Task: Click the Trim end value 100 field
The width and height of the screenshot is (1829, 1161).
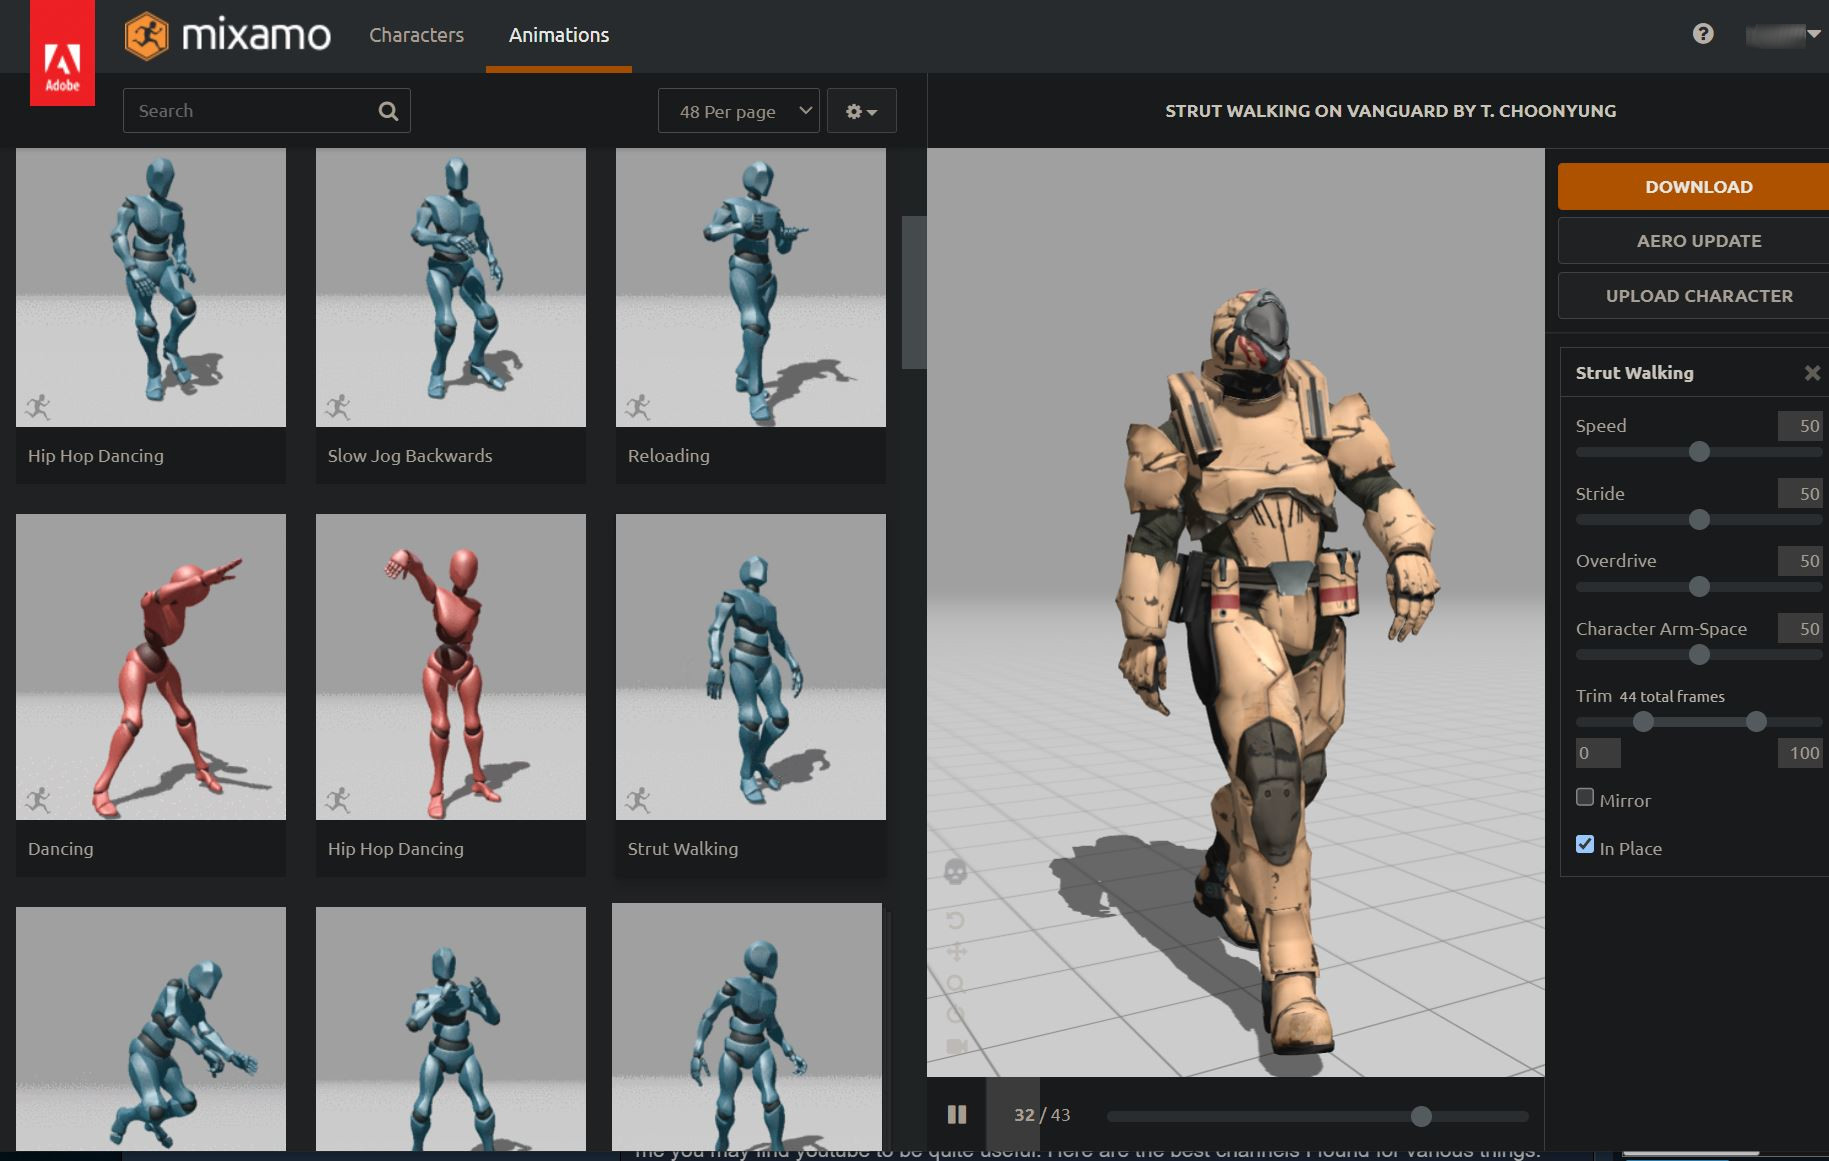Action: [1800, 753]
